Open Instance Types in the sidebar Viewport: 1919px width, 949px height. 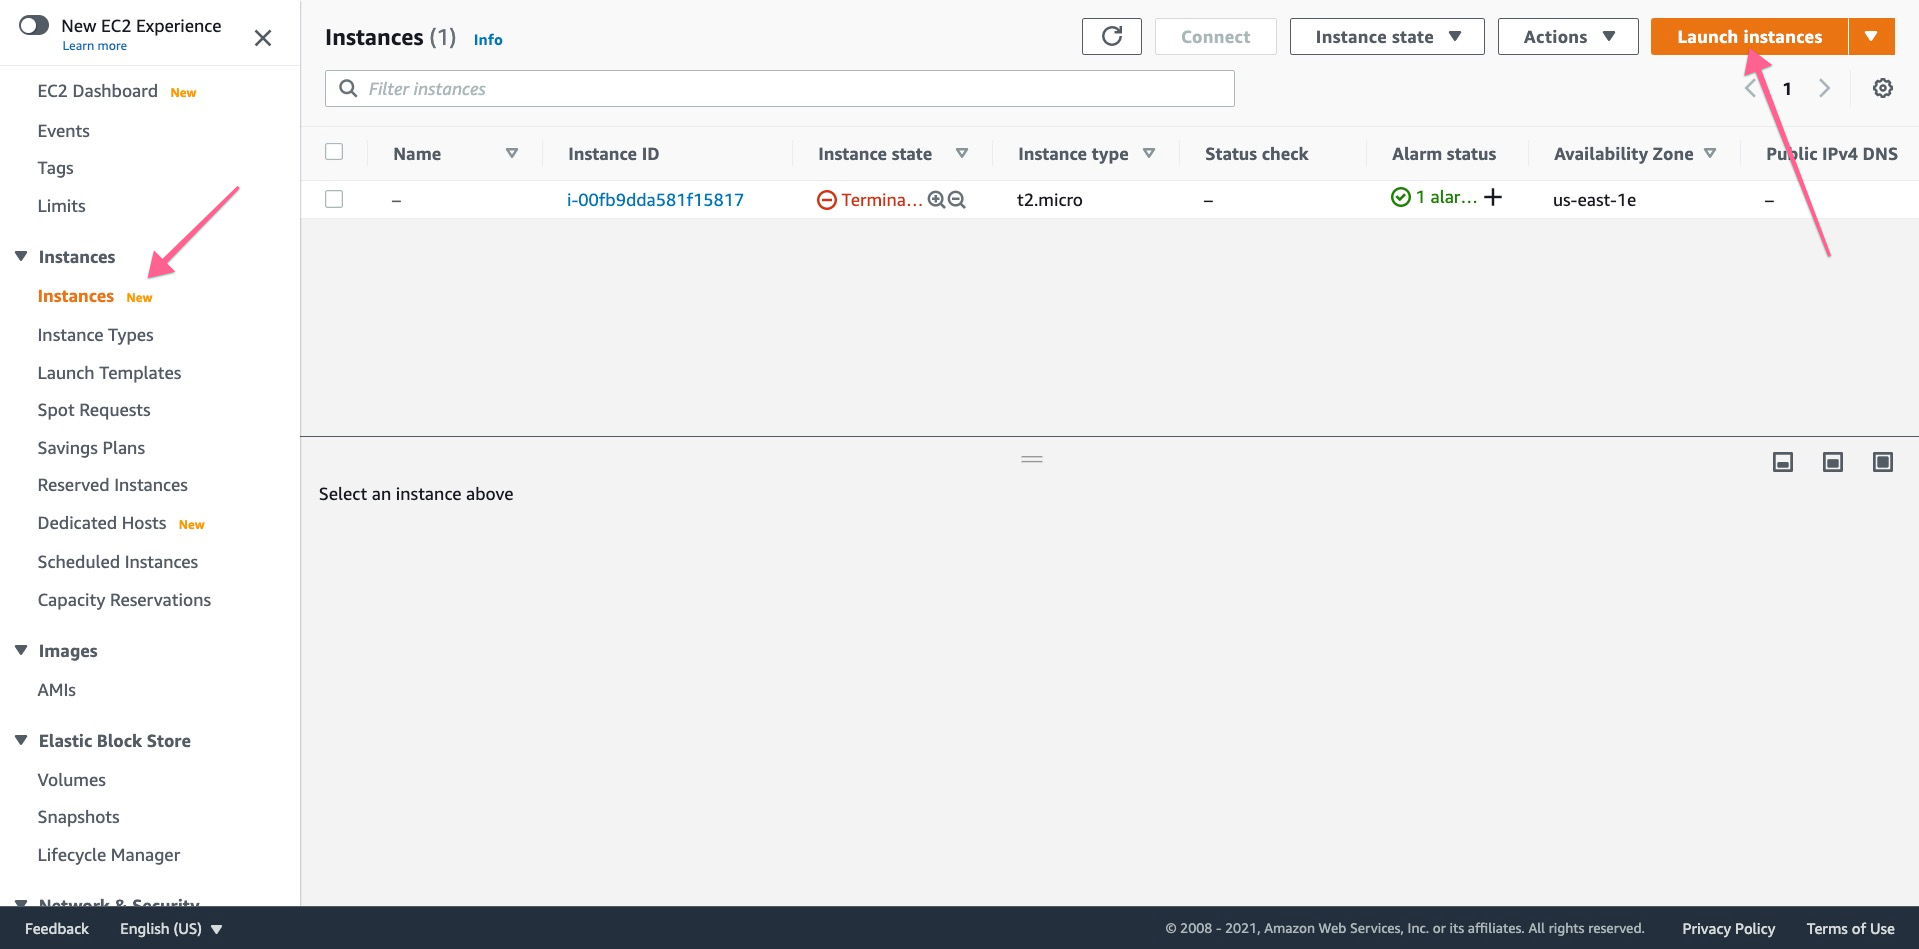click(x=95, y=335)
